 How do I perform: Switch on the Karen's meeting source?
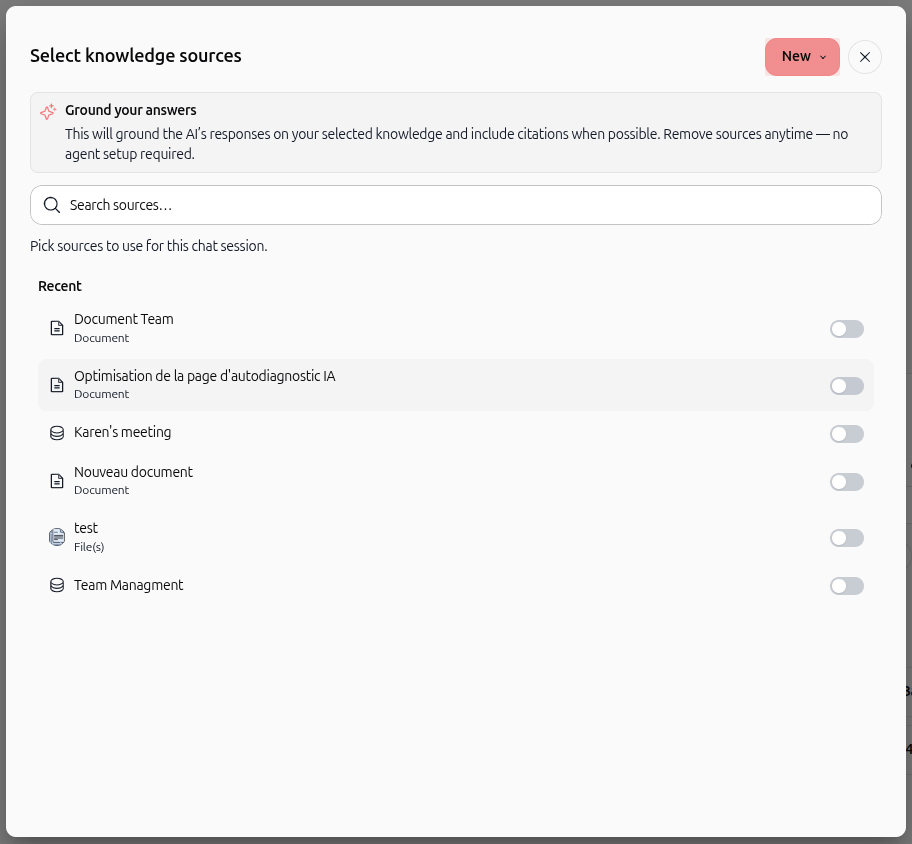tap(846, 434)
